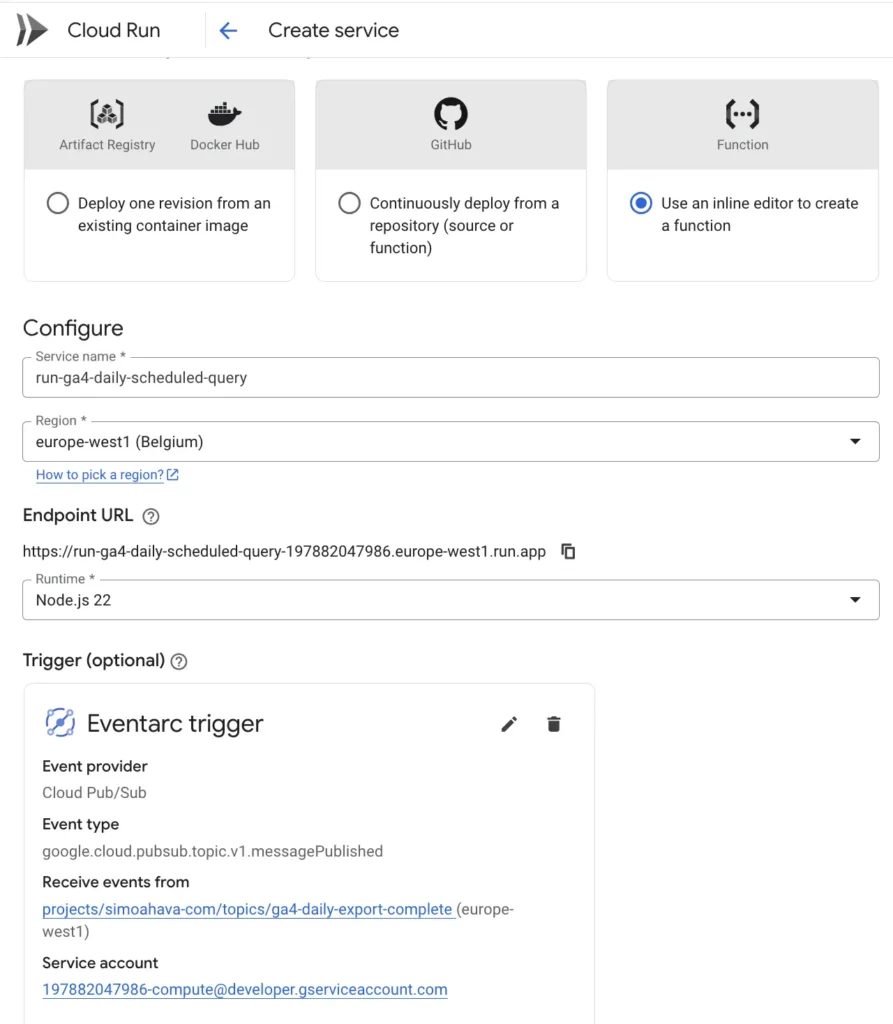
Task: Click the Docker Hub whale icon
Action: [x=224, y=114]
